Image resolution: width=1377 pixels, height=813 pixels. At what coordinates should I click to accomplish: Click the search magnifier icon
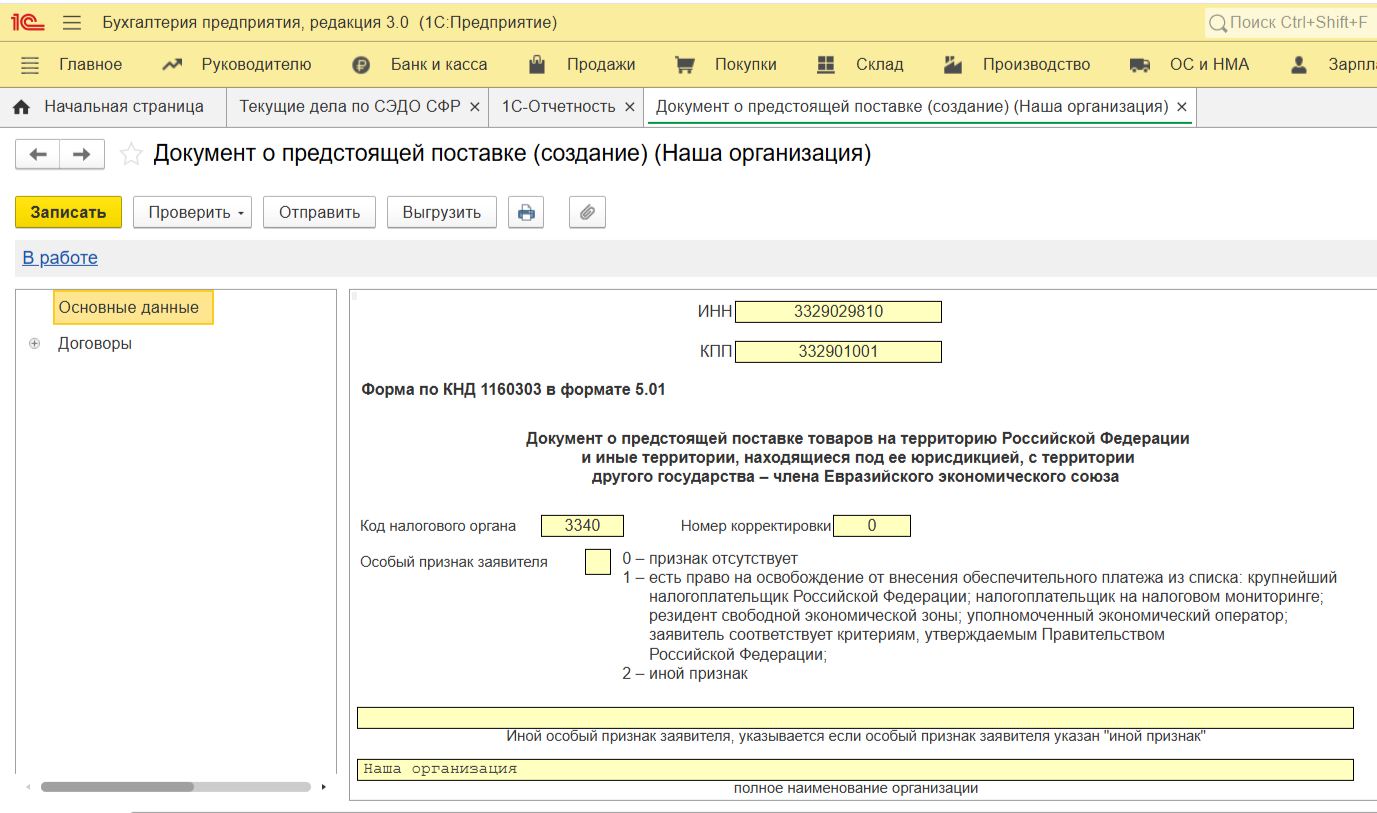(1217, 22)
